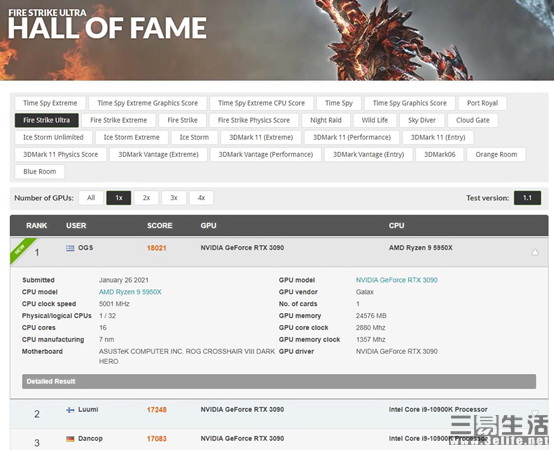Screen dimensions: 554x450
Task: Click the score 17083
Action: pyautogui.click(x=157, y=439)
